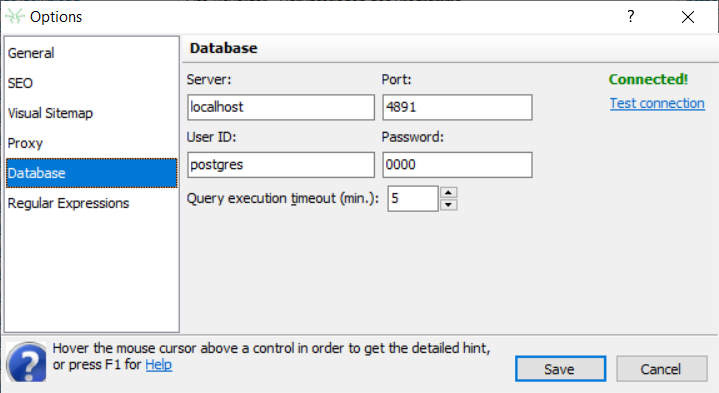Select the Database section in sidebar
The width and height of the screenshot is (719, 393).
pyautogui.click(x=91, y=173)
